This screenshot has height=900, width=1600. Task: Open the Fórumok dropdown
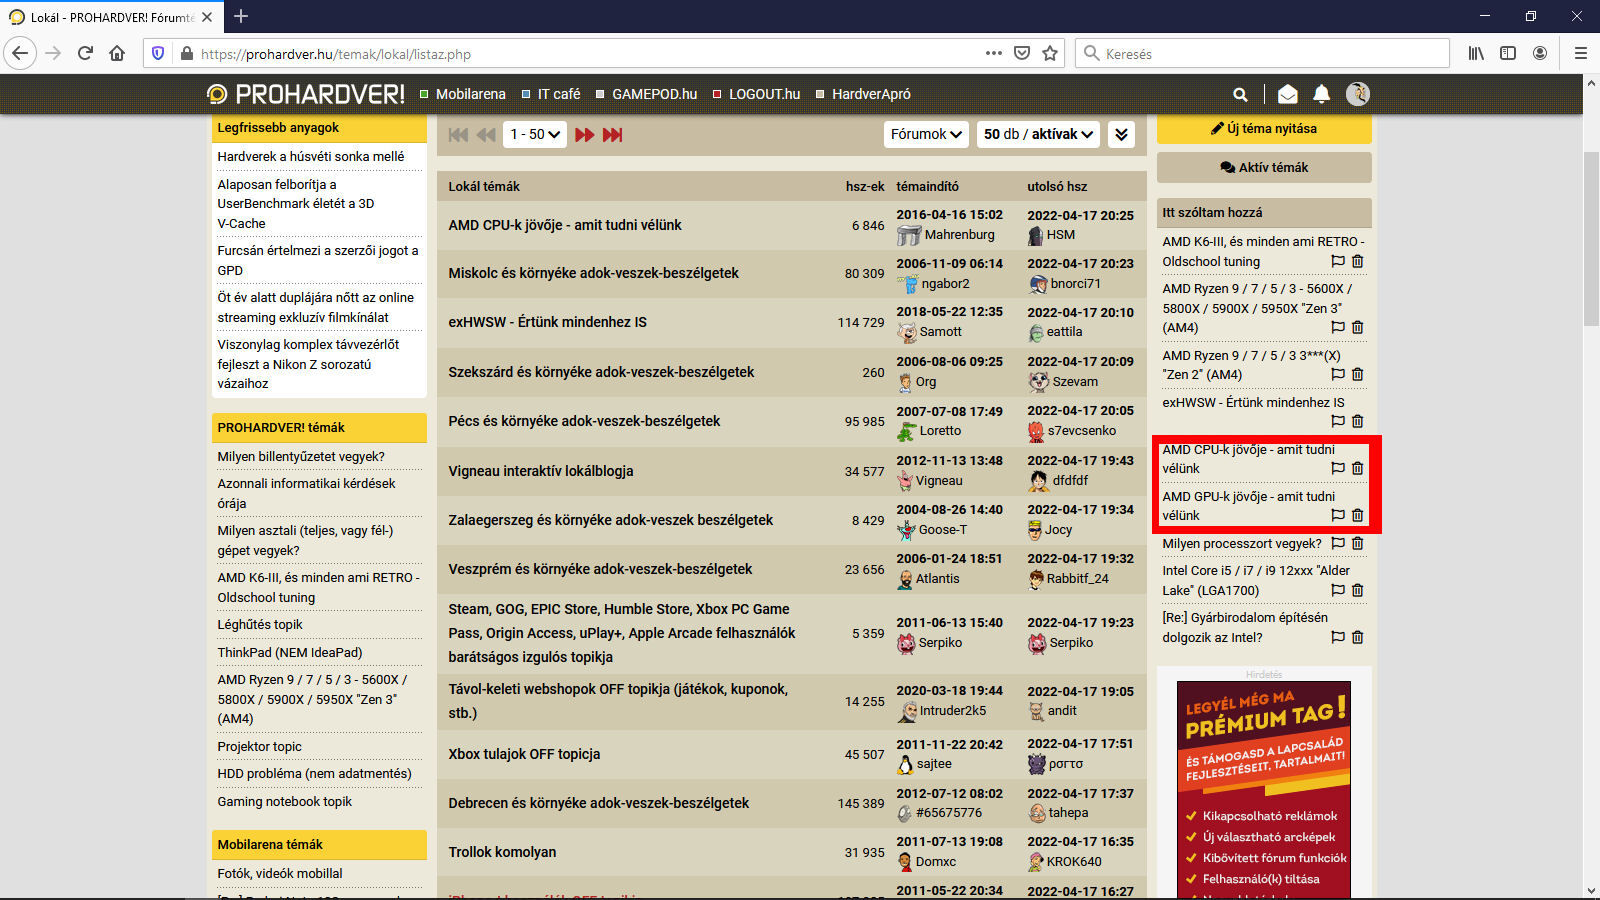coord(927,134)
